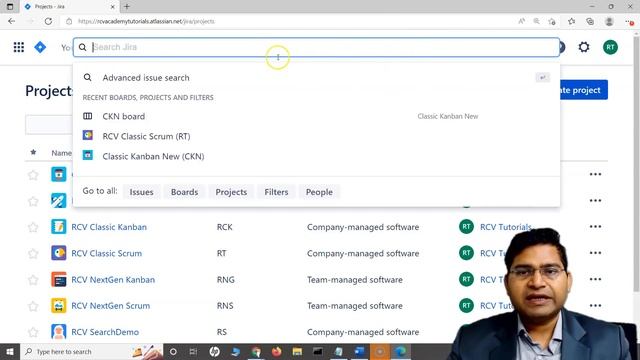Star the RCV NextGen Scrum project
Image resolution: width=640 pixels, height=360 pixels.
coord(33,306)
